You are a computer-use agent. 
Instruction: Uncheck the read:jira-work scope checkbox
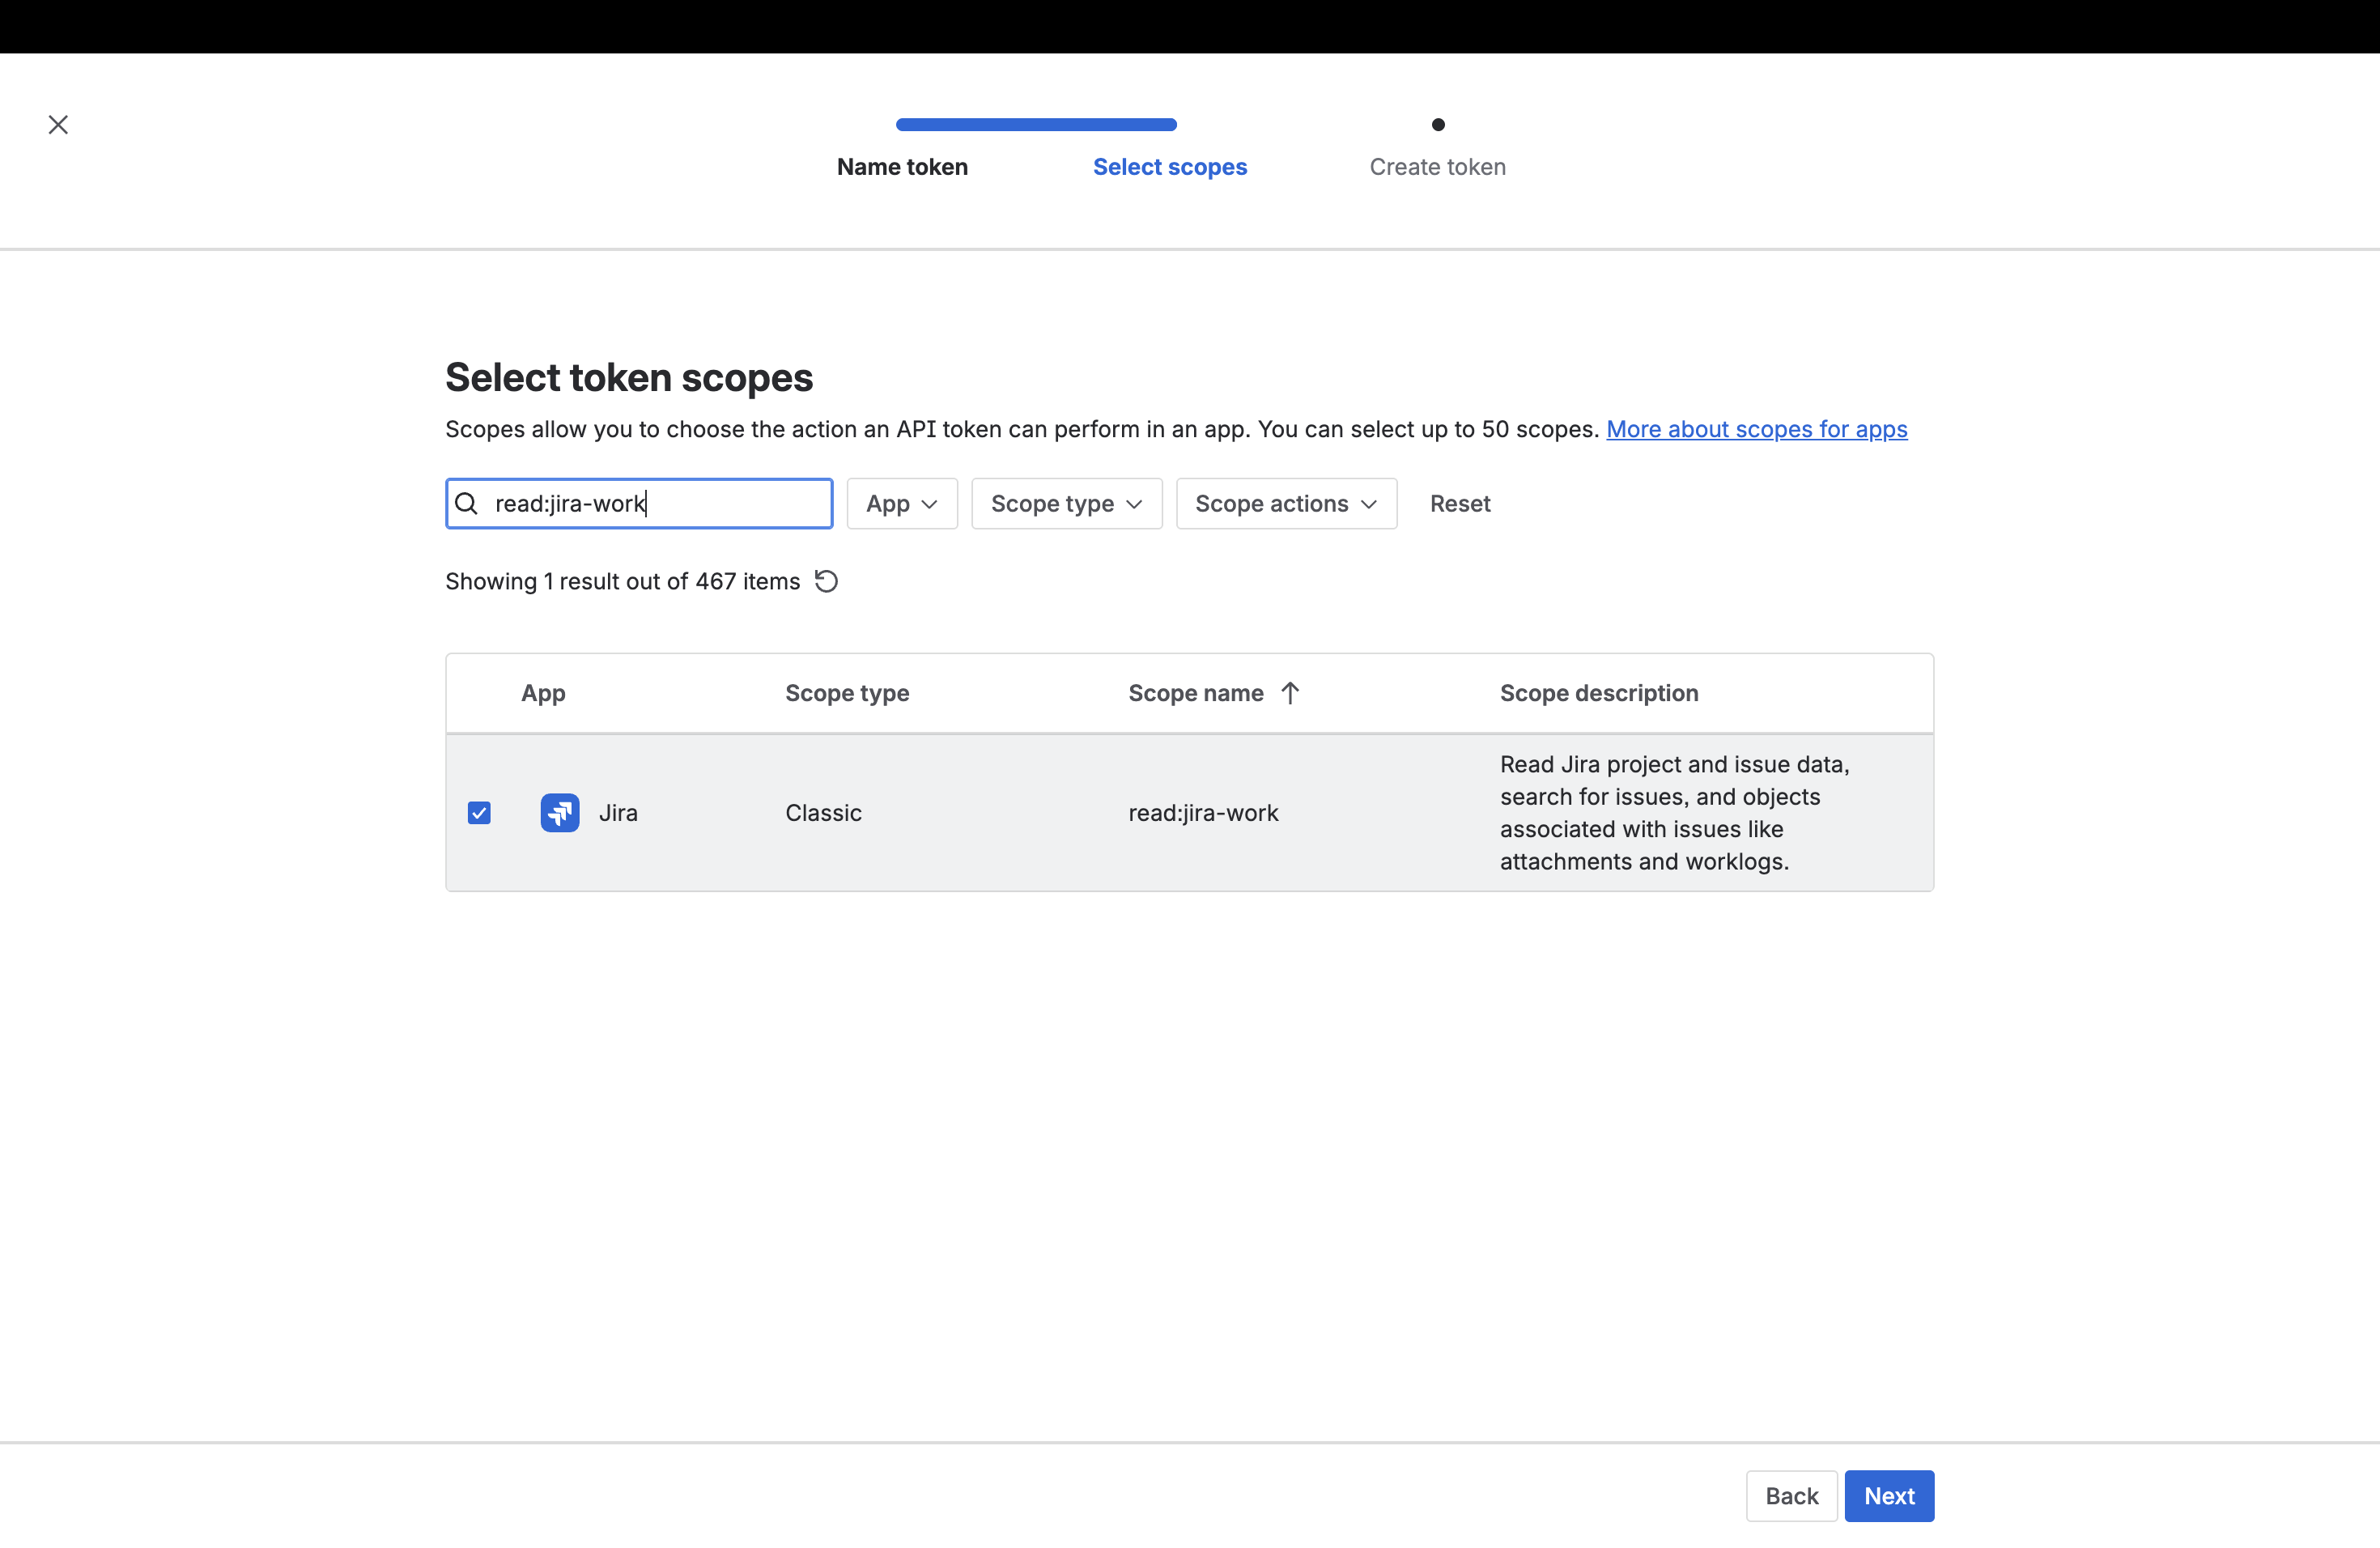pos(479,813)
